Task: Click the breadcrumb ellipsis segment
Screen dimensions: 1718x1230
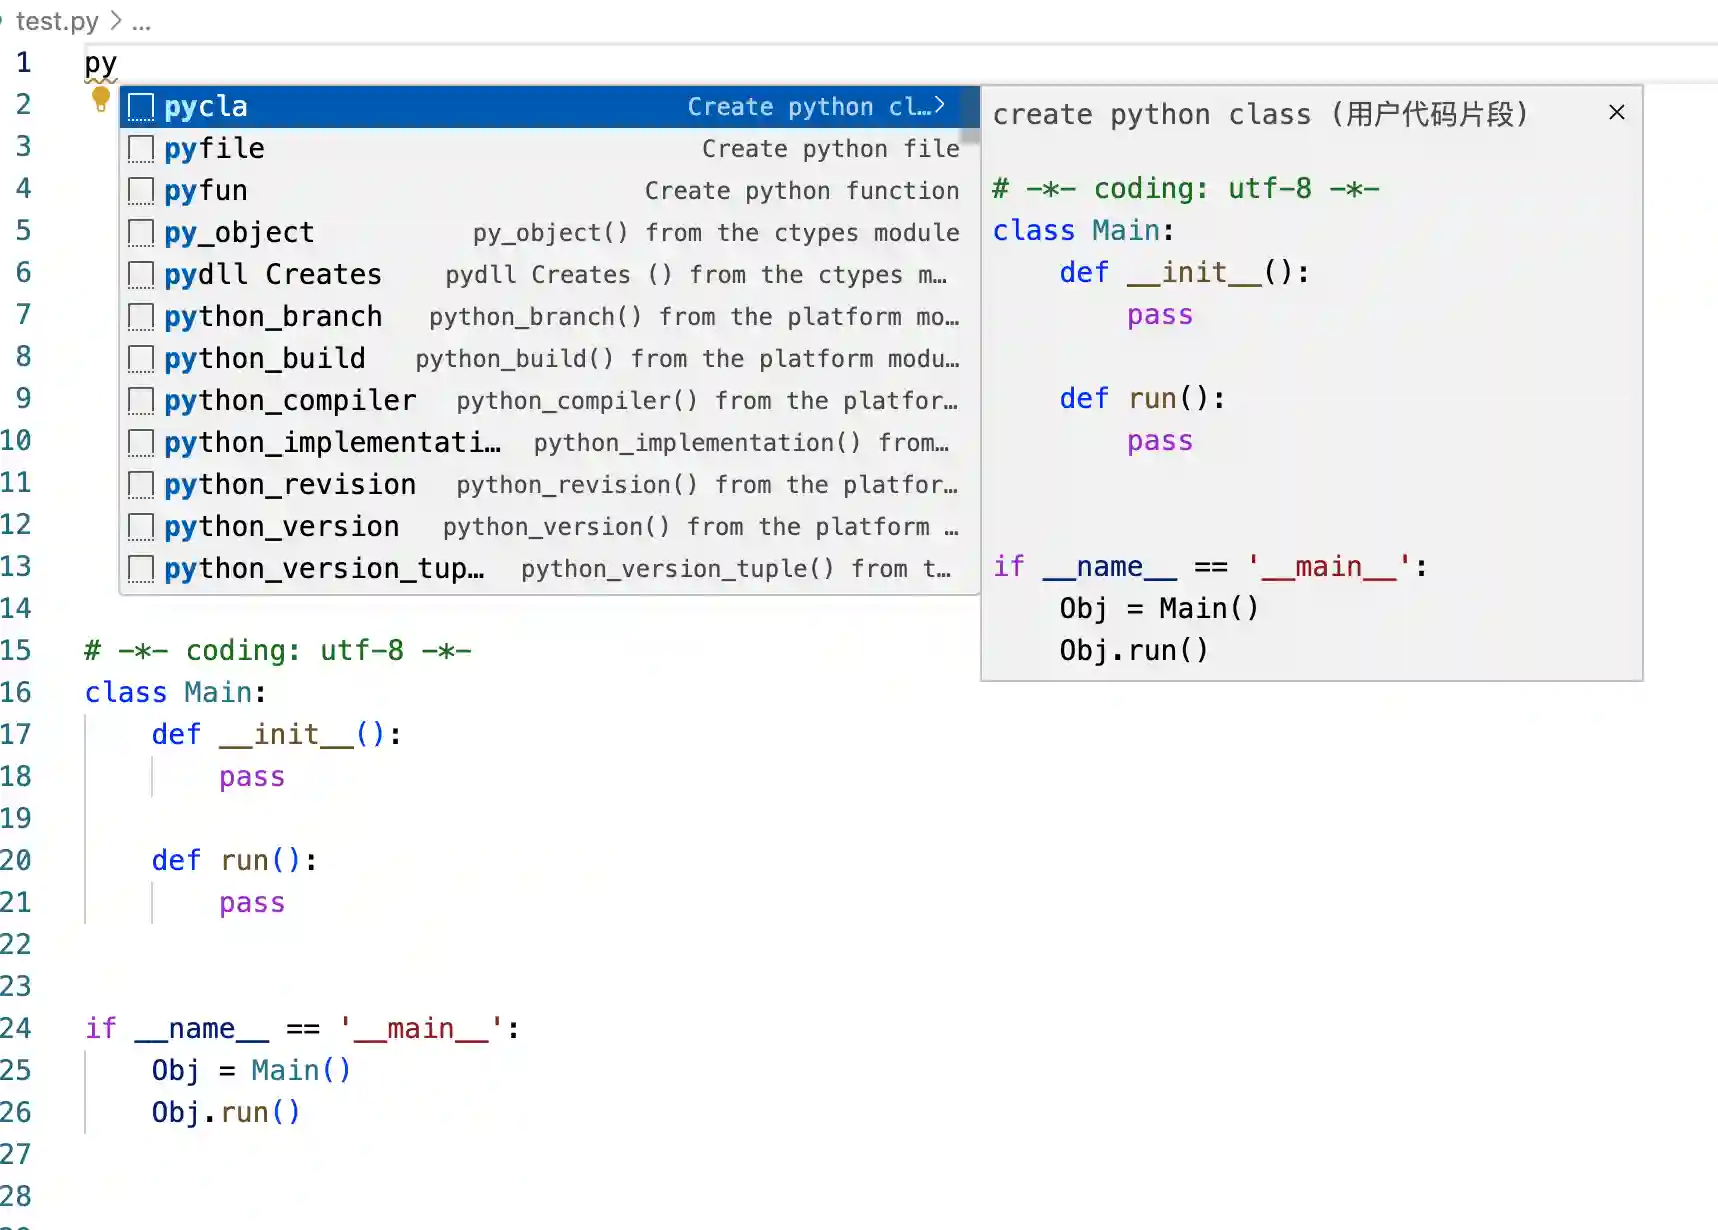Action: click(141, 21)
